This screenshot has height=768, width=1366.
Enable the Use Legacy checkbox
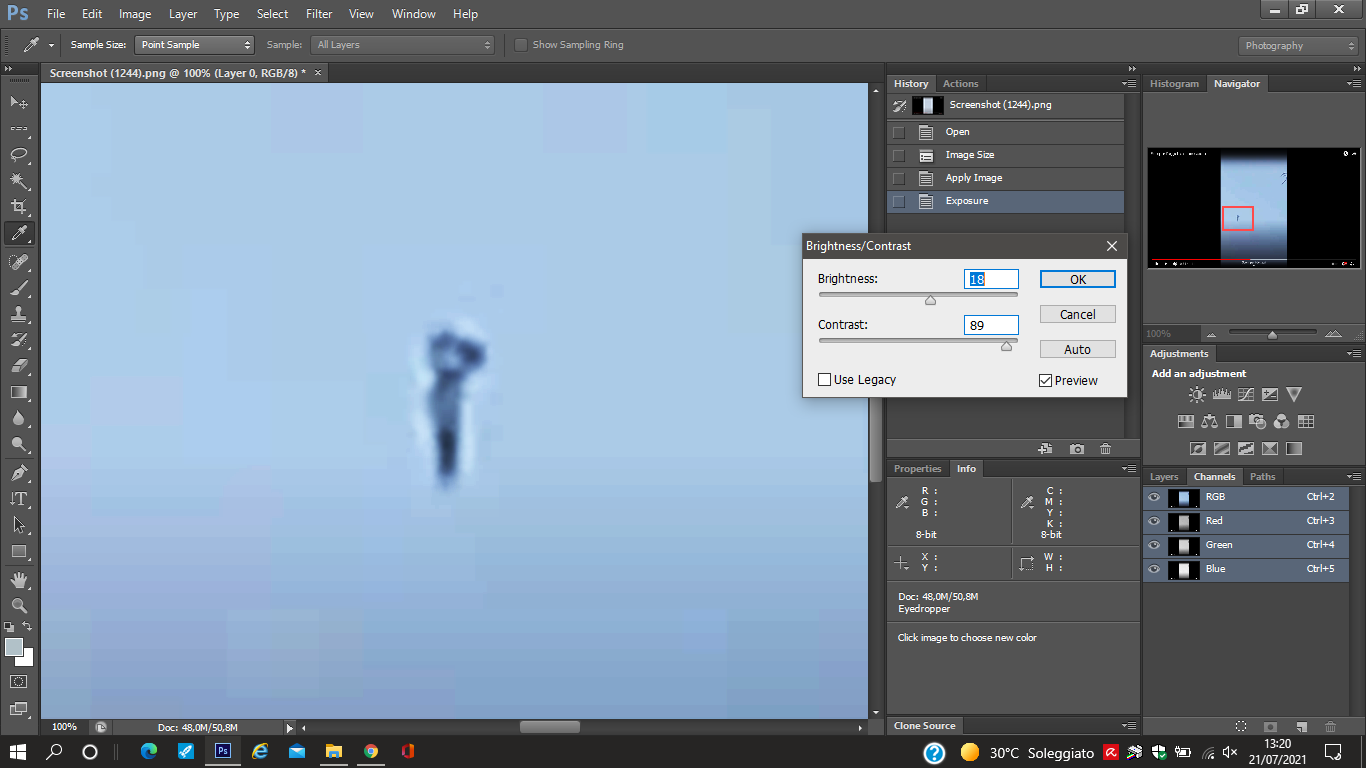click(825, 380)
